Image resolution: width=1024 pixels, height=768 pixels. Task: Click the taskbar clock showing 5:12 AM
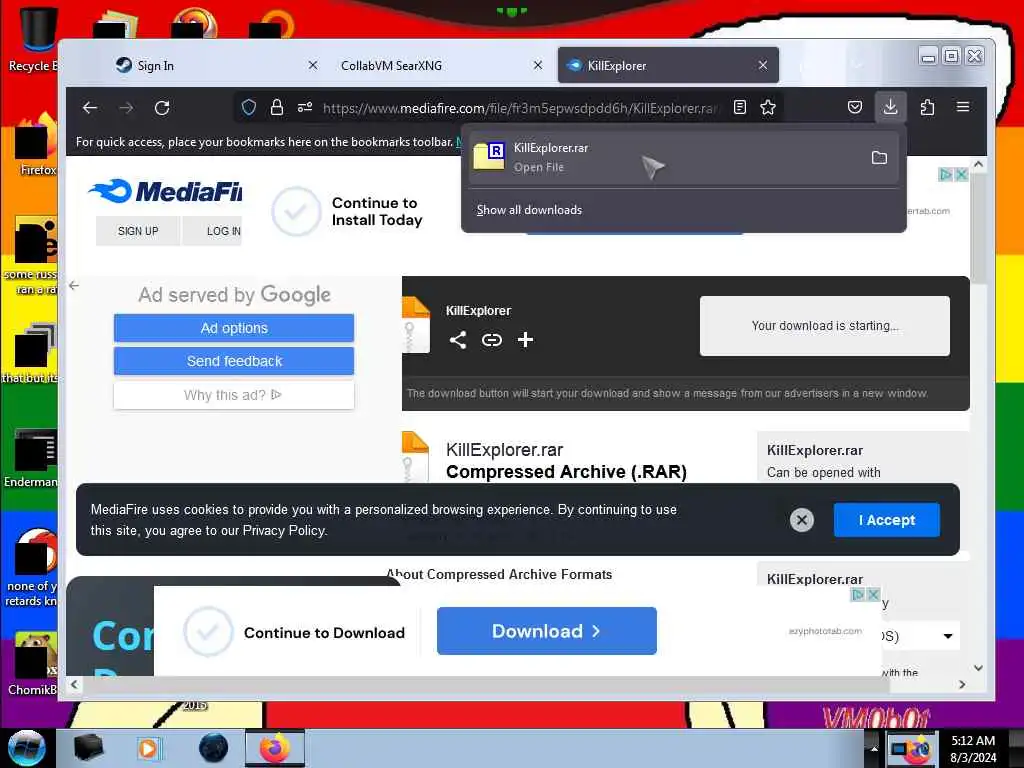973,749
